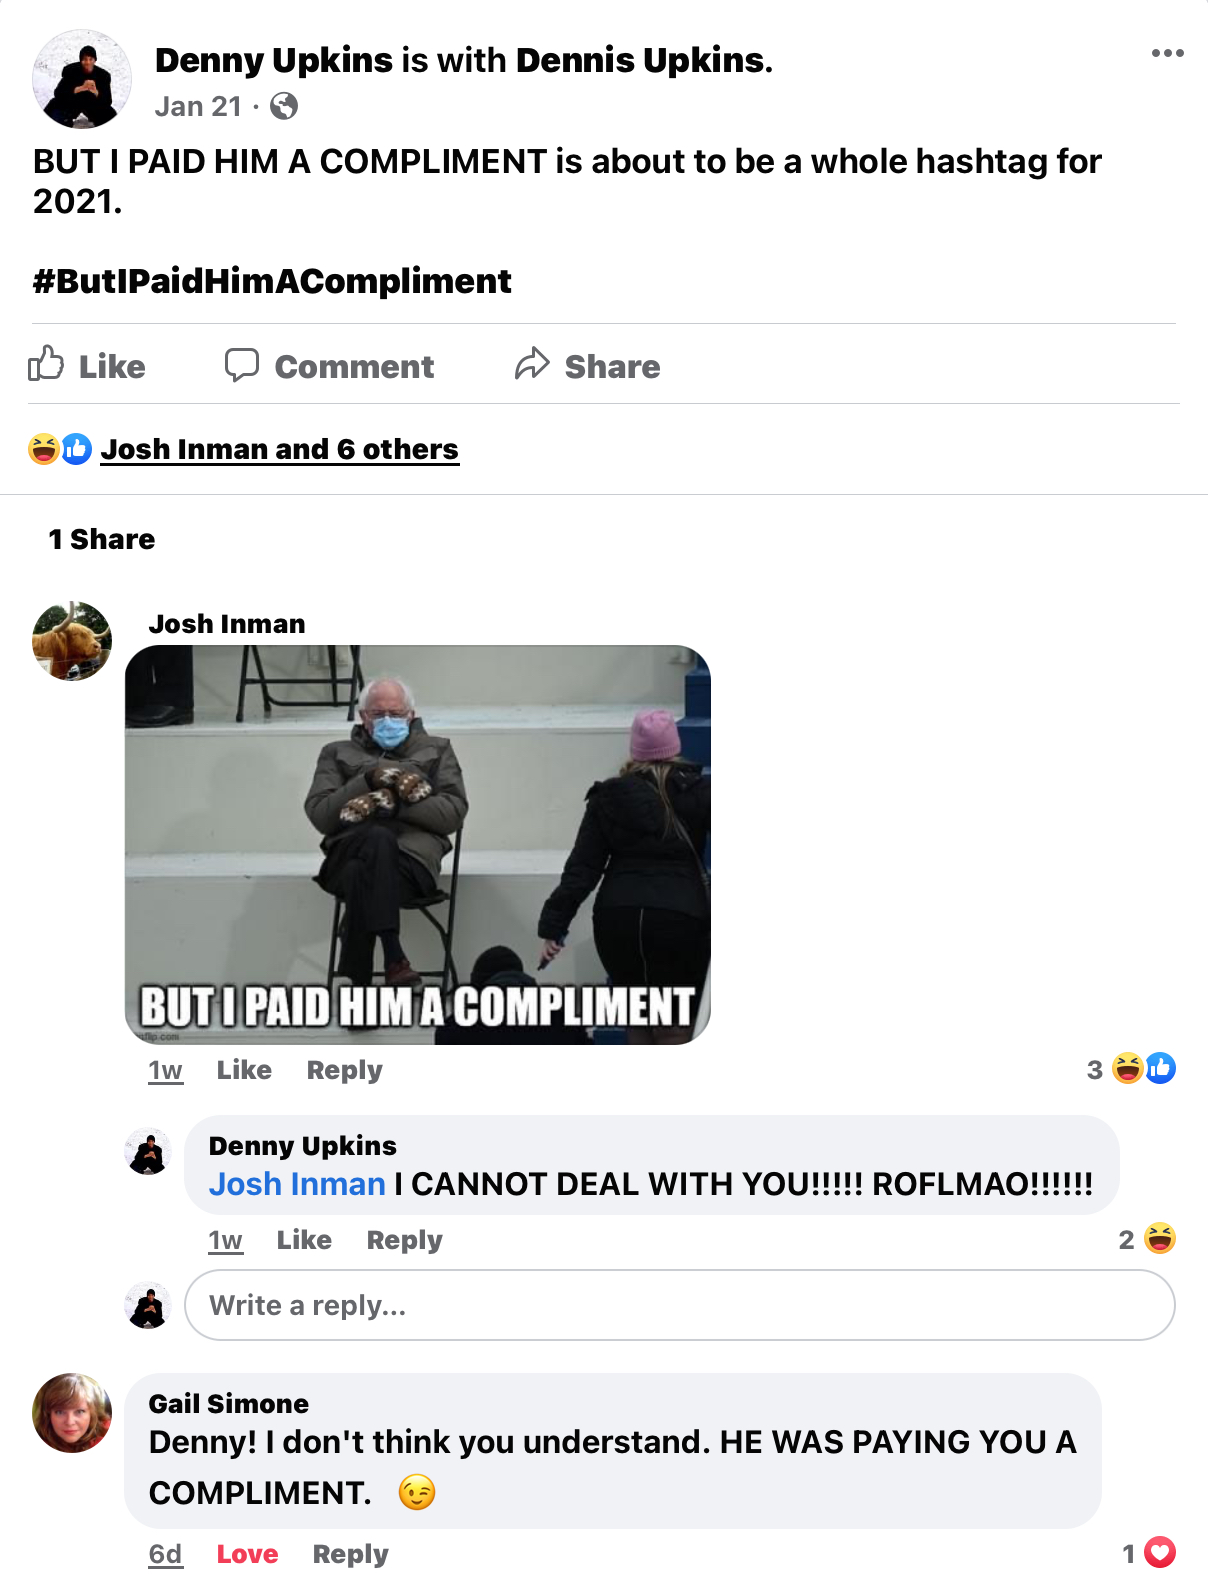Click the thumbs-up Like icon on the post
1208x1582 pixels.
[46, 364]
